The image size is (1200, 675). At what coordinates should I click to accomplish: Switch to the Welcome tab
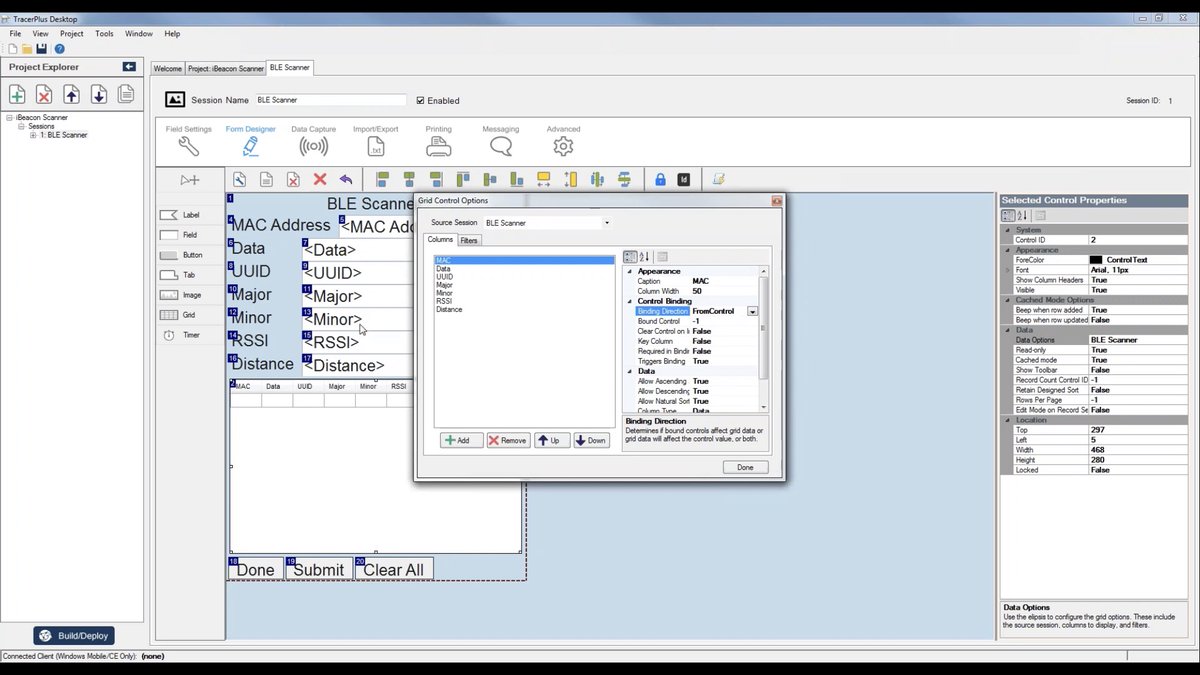[167, 69]
